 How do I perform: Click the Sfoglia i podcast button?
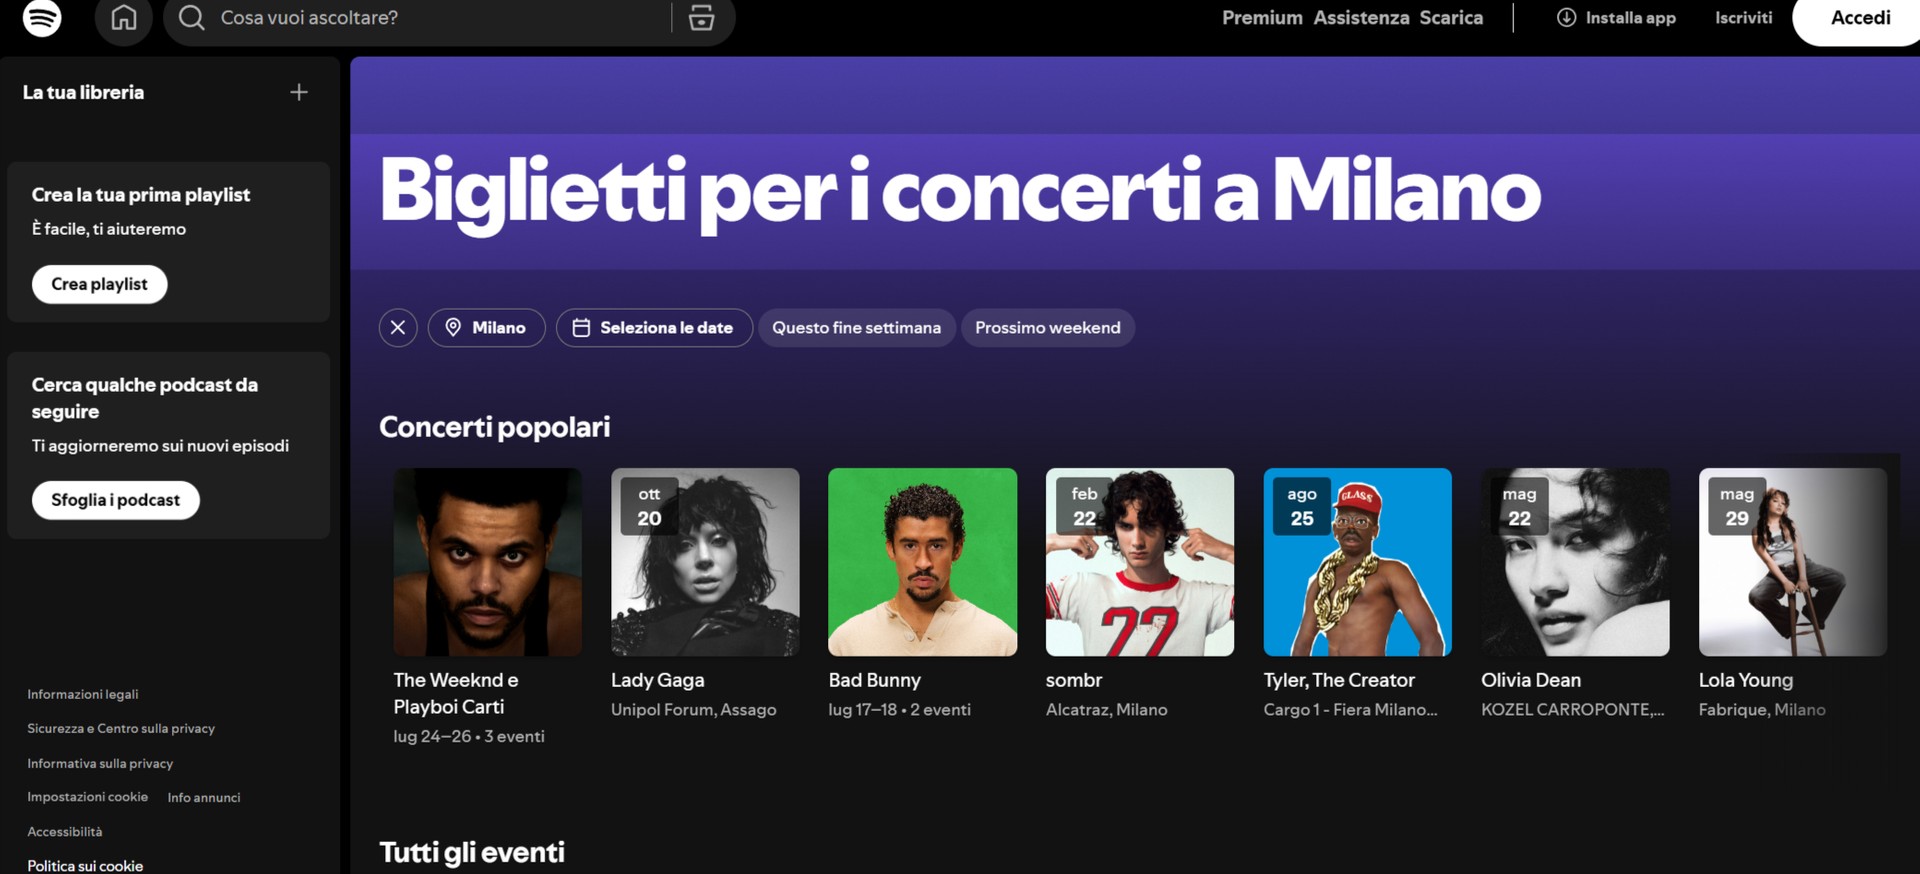click(x=116, y=500)
